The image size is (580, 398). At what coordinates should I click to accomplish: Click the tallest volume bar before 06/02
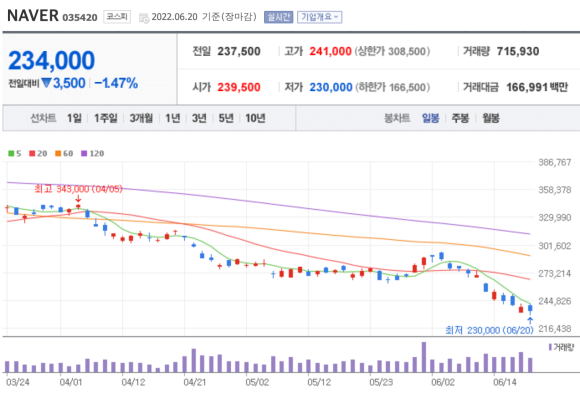click(424, 357)
